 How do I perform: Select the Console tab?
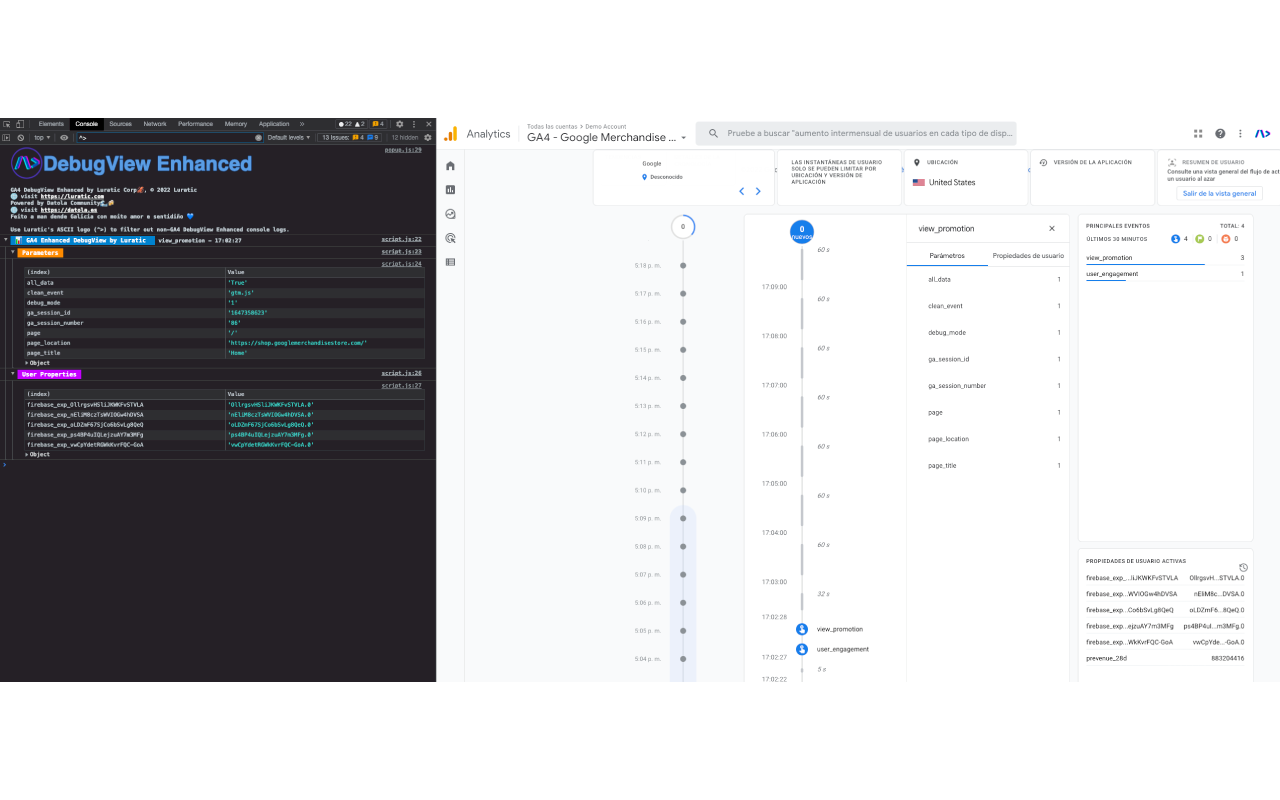87,124
